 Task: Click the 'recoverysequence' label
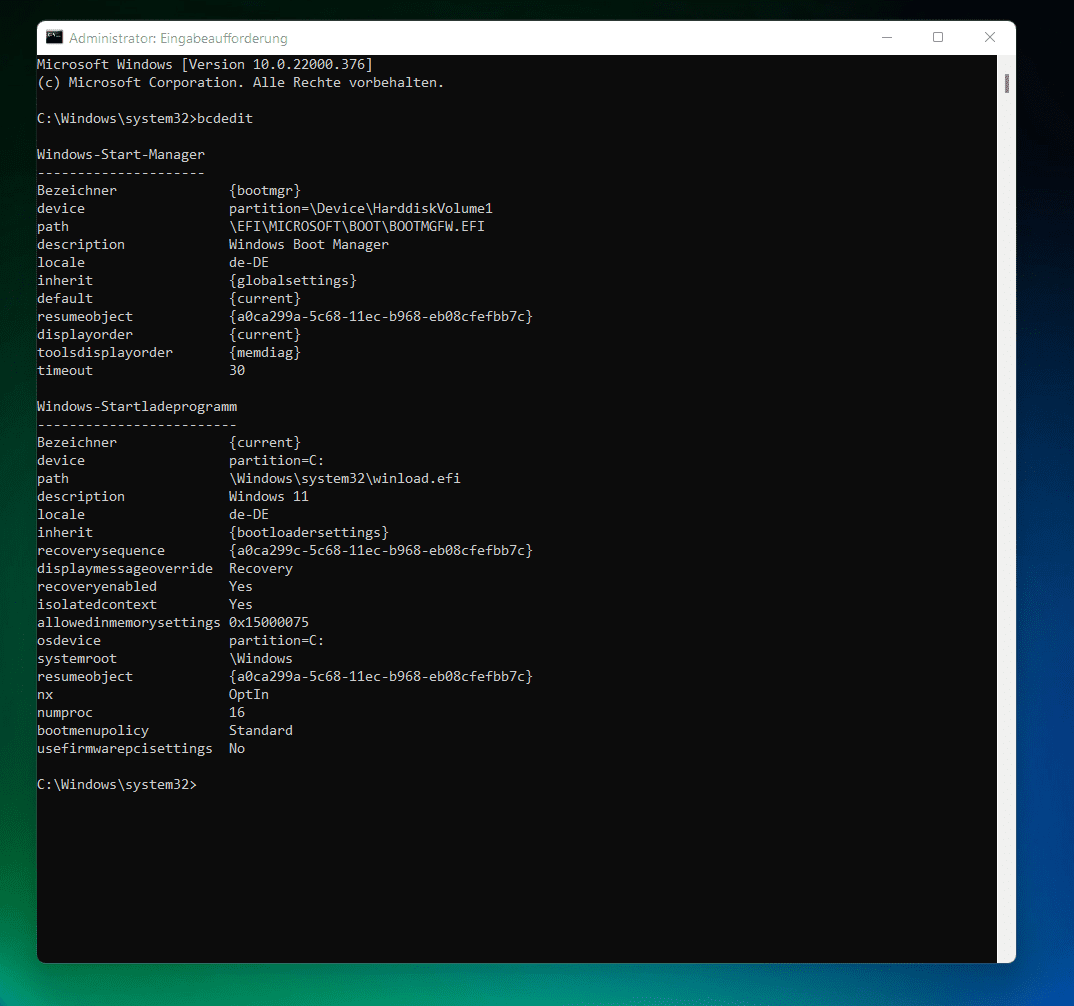point(101,551)
